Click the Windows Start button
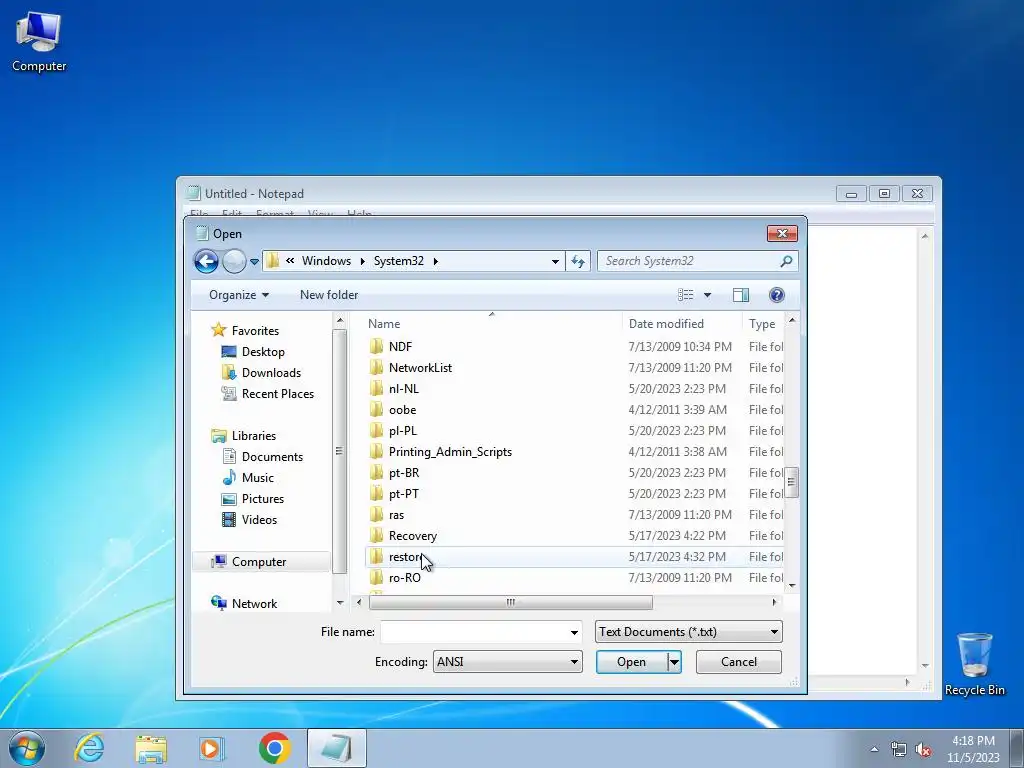 (27, 748)
